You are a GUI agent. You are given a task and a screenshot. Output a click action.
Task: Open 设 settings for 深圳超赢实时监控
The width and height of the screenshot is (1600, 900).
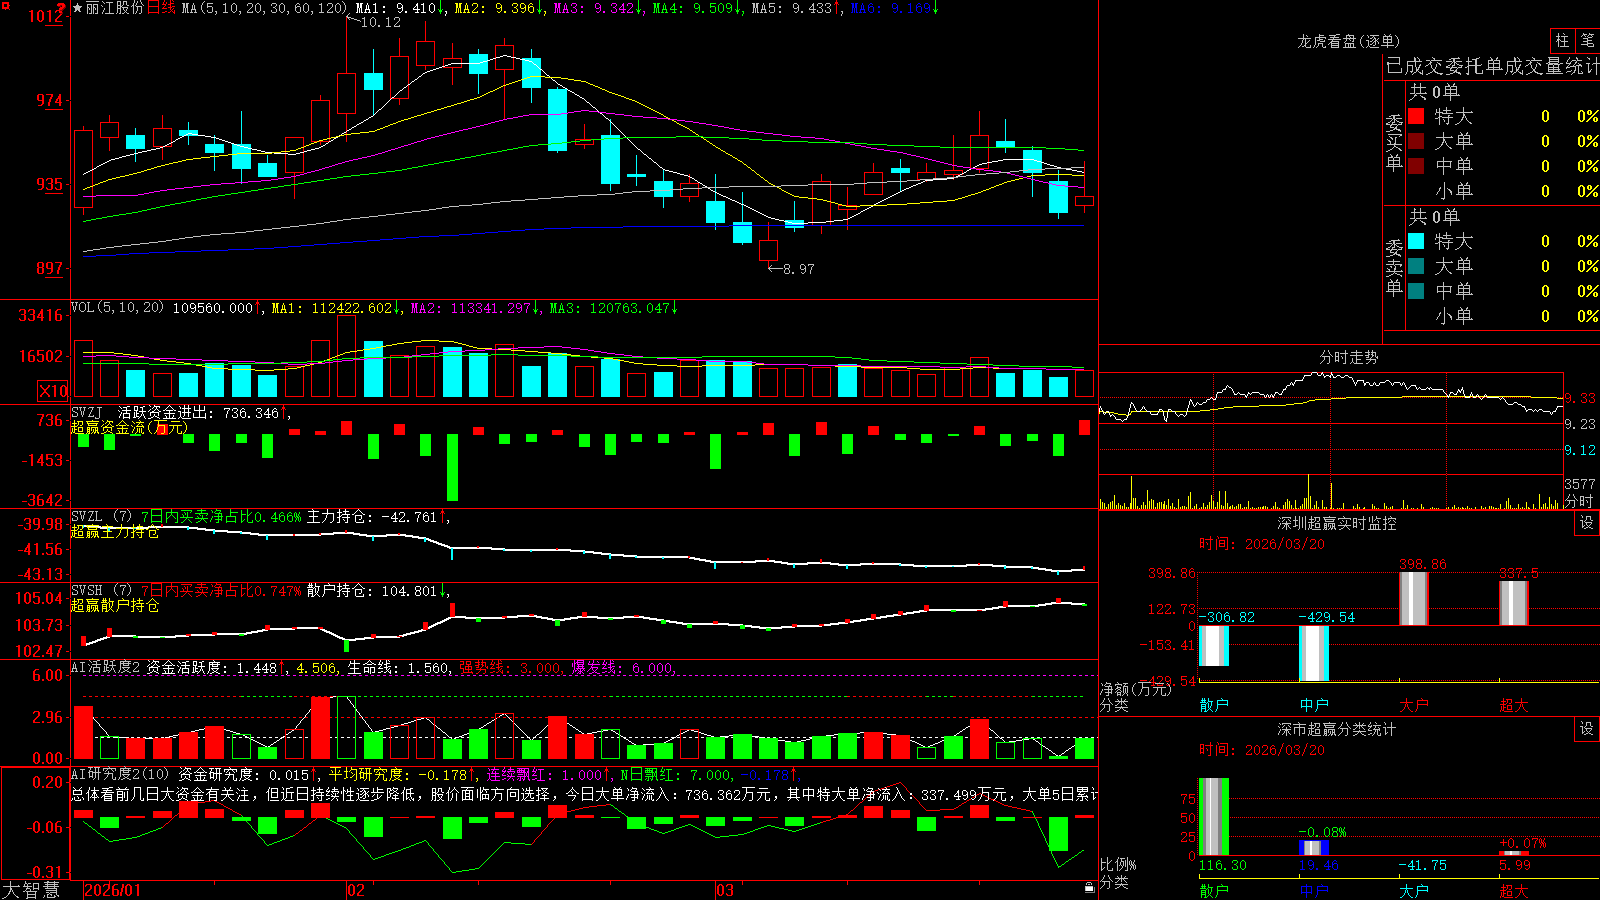1587,523
